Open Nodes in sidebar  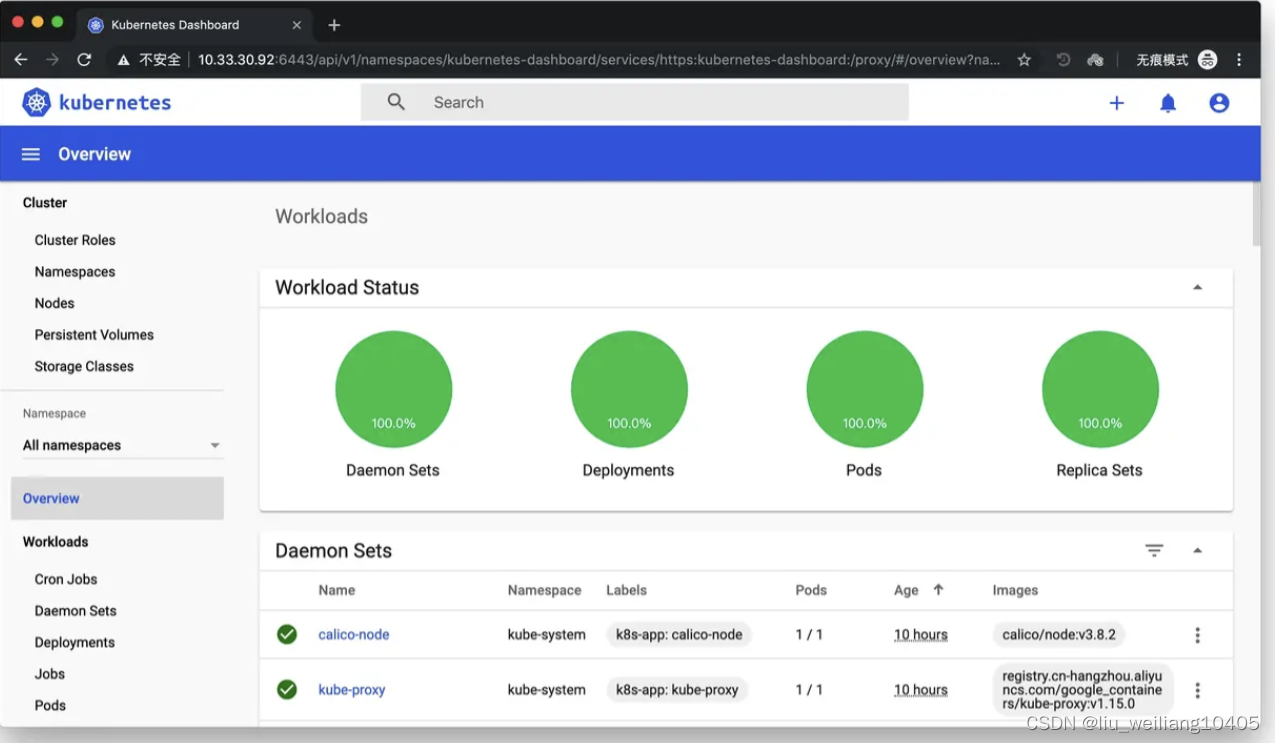pyautogui.click(x=54, y=303)
